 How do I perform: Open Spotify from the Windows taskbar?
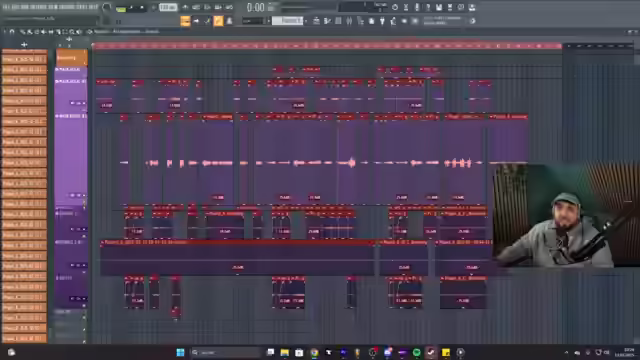[416, 352]
